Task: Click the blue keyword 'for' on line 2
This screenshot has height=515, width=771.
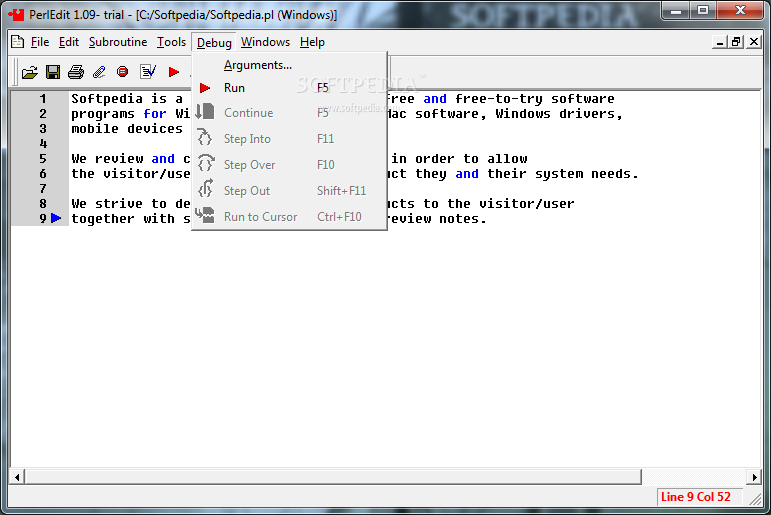Action: click(x=155, y=114)
